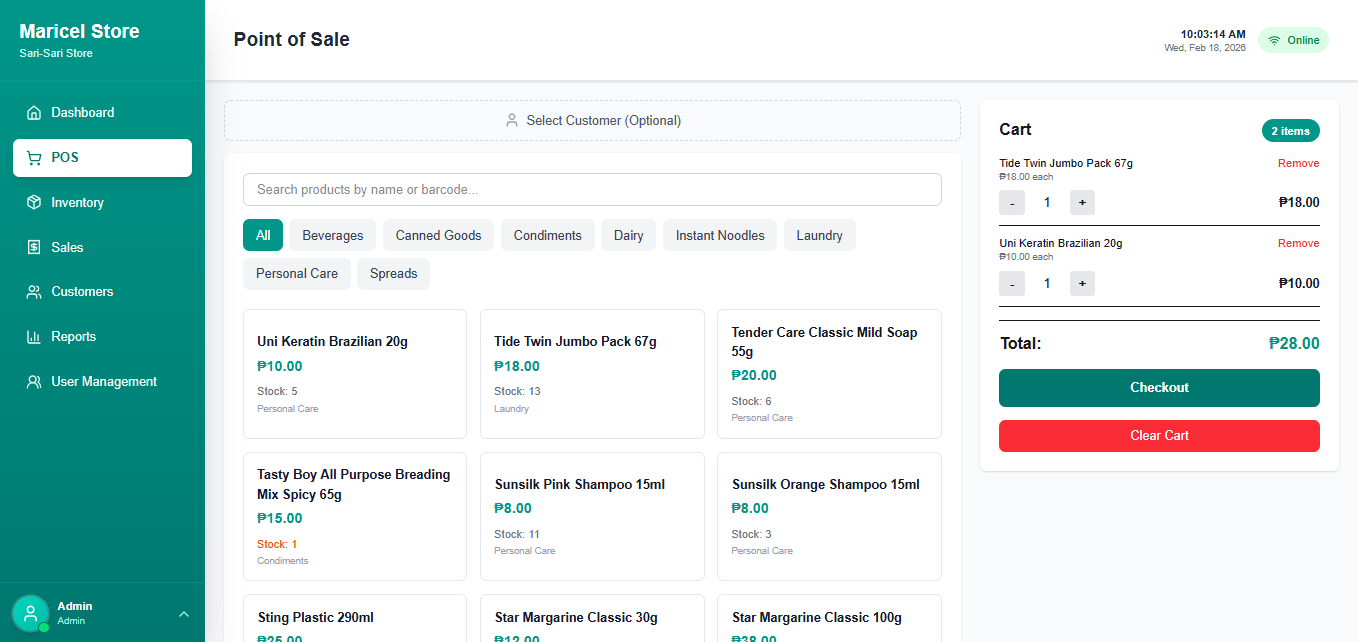Select the All category filter
This screenshot has height=642, width=1358.
coord(263,236)
